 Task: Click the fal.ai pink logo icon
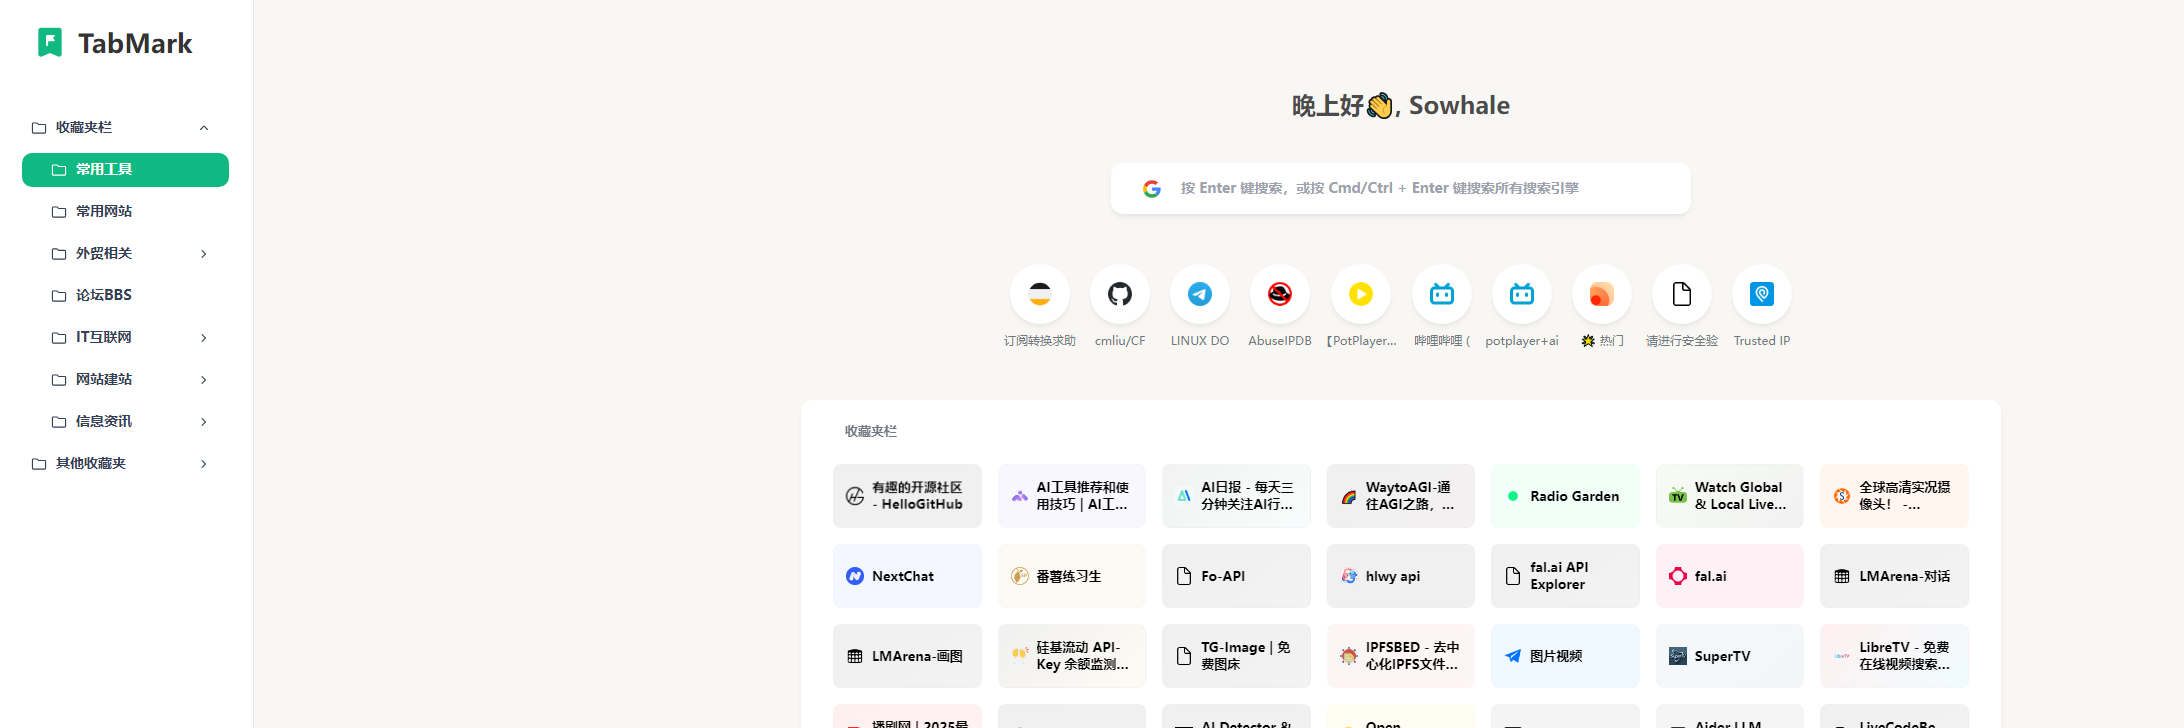1678,576
